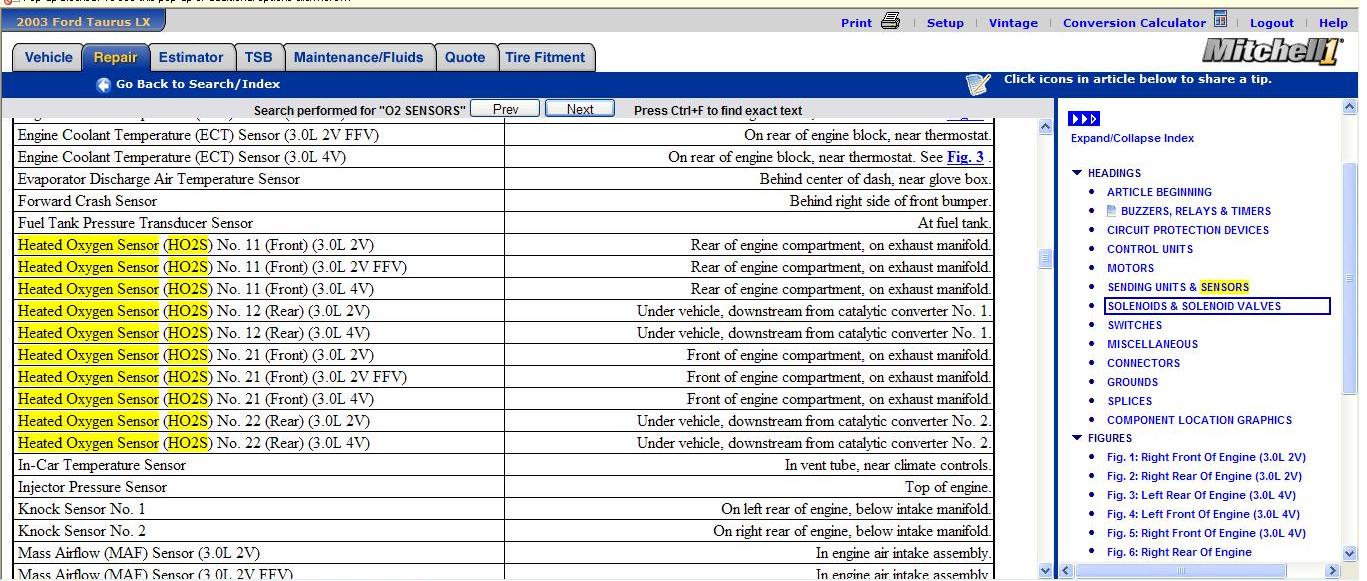Image resolution: width=1367 pixels, height=581 pixels.
Task: Go to the Maintenance/Fluids tab
Action: (359, 57)
